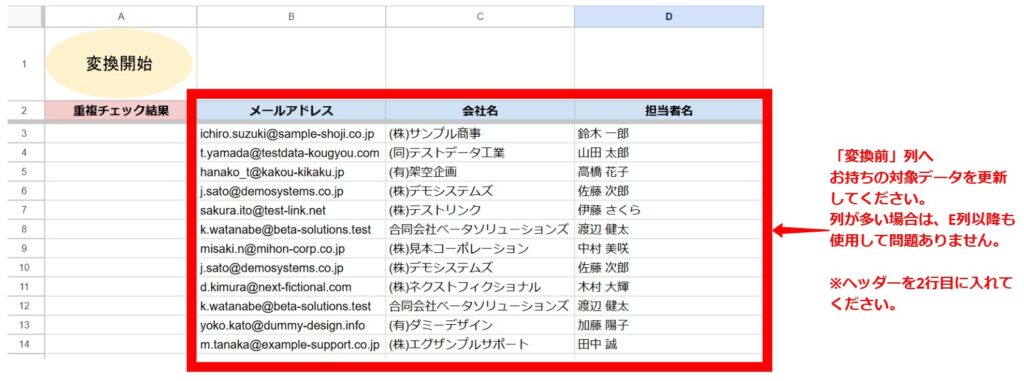The height and width of the screenshot is (381, 1024).
Task: Select cell sakura.ito@test-link.net
Action: [291, 210]
